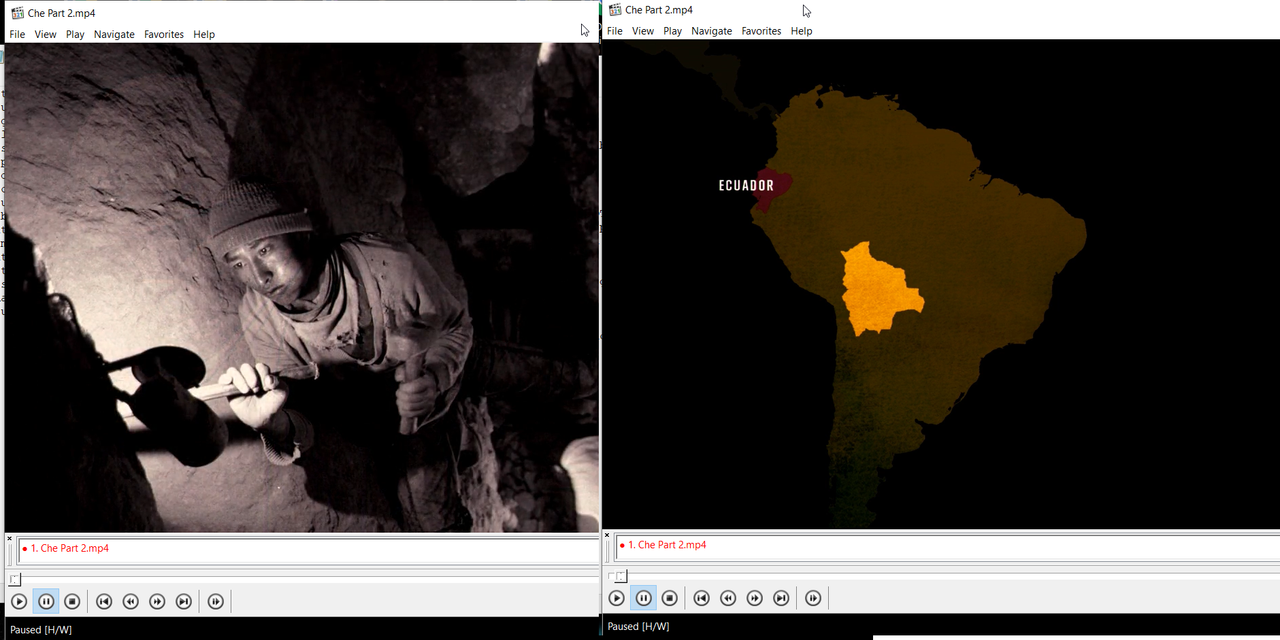Screen dimensions: 1280x640
Task: Fast forward playback in right player window
Action: tap(755, 598)
